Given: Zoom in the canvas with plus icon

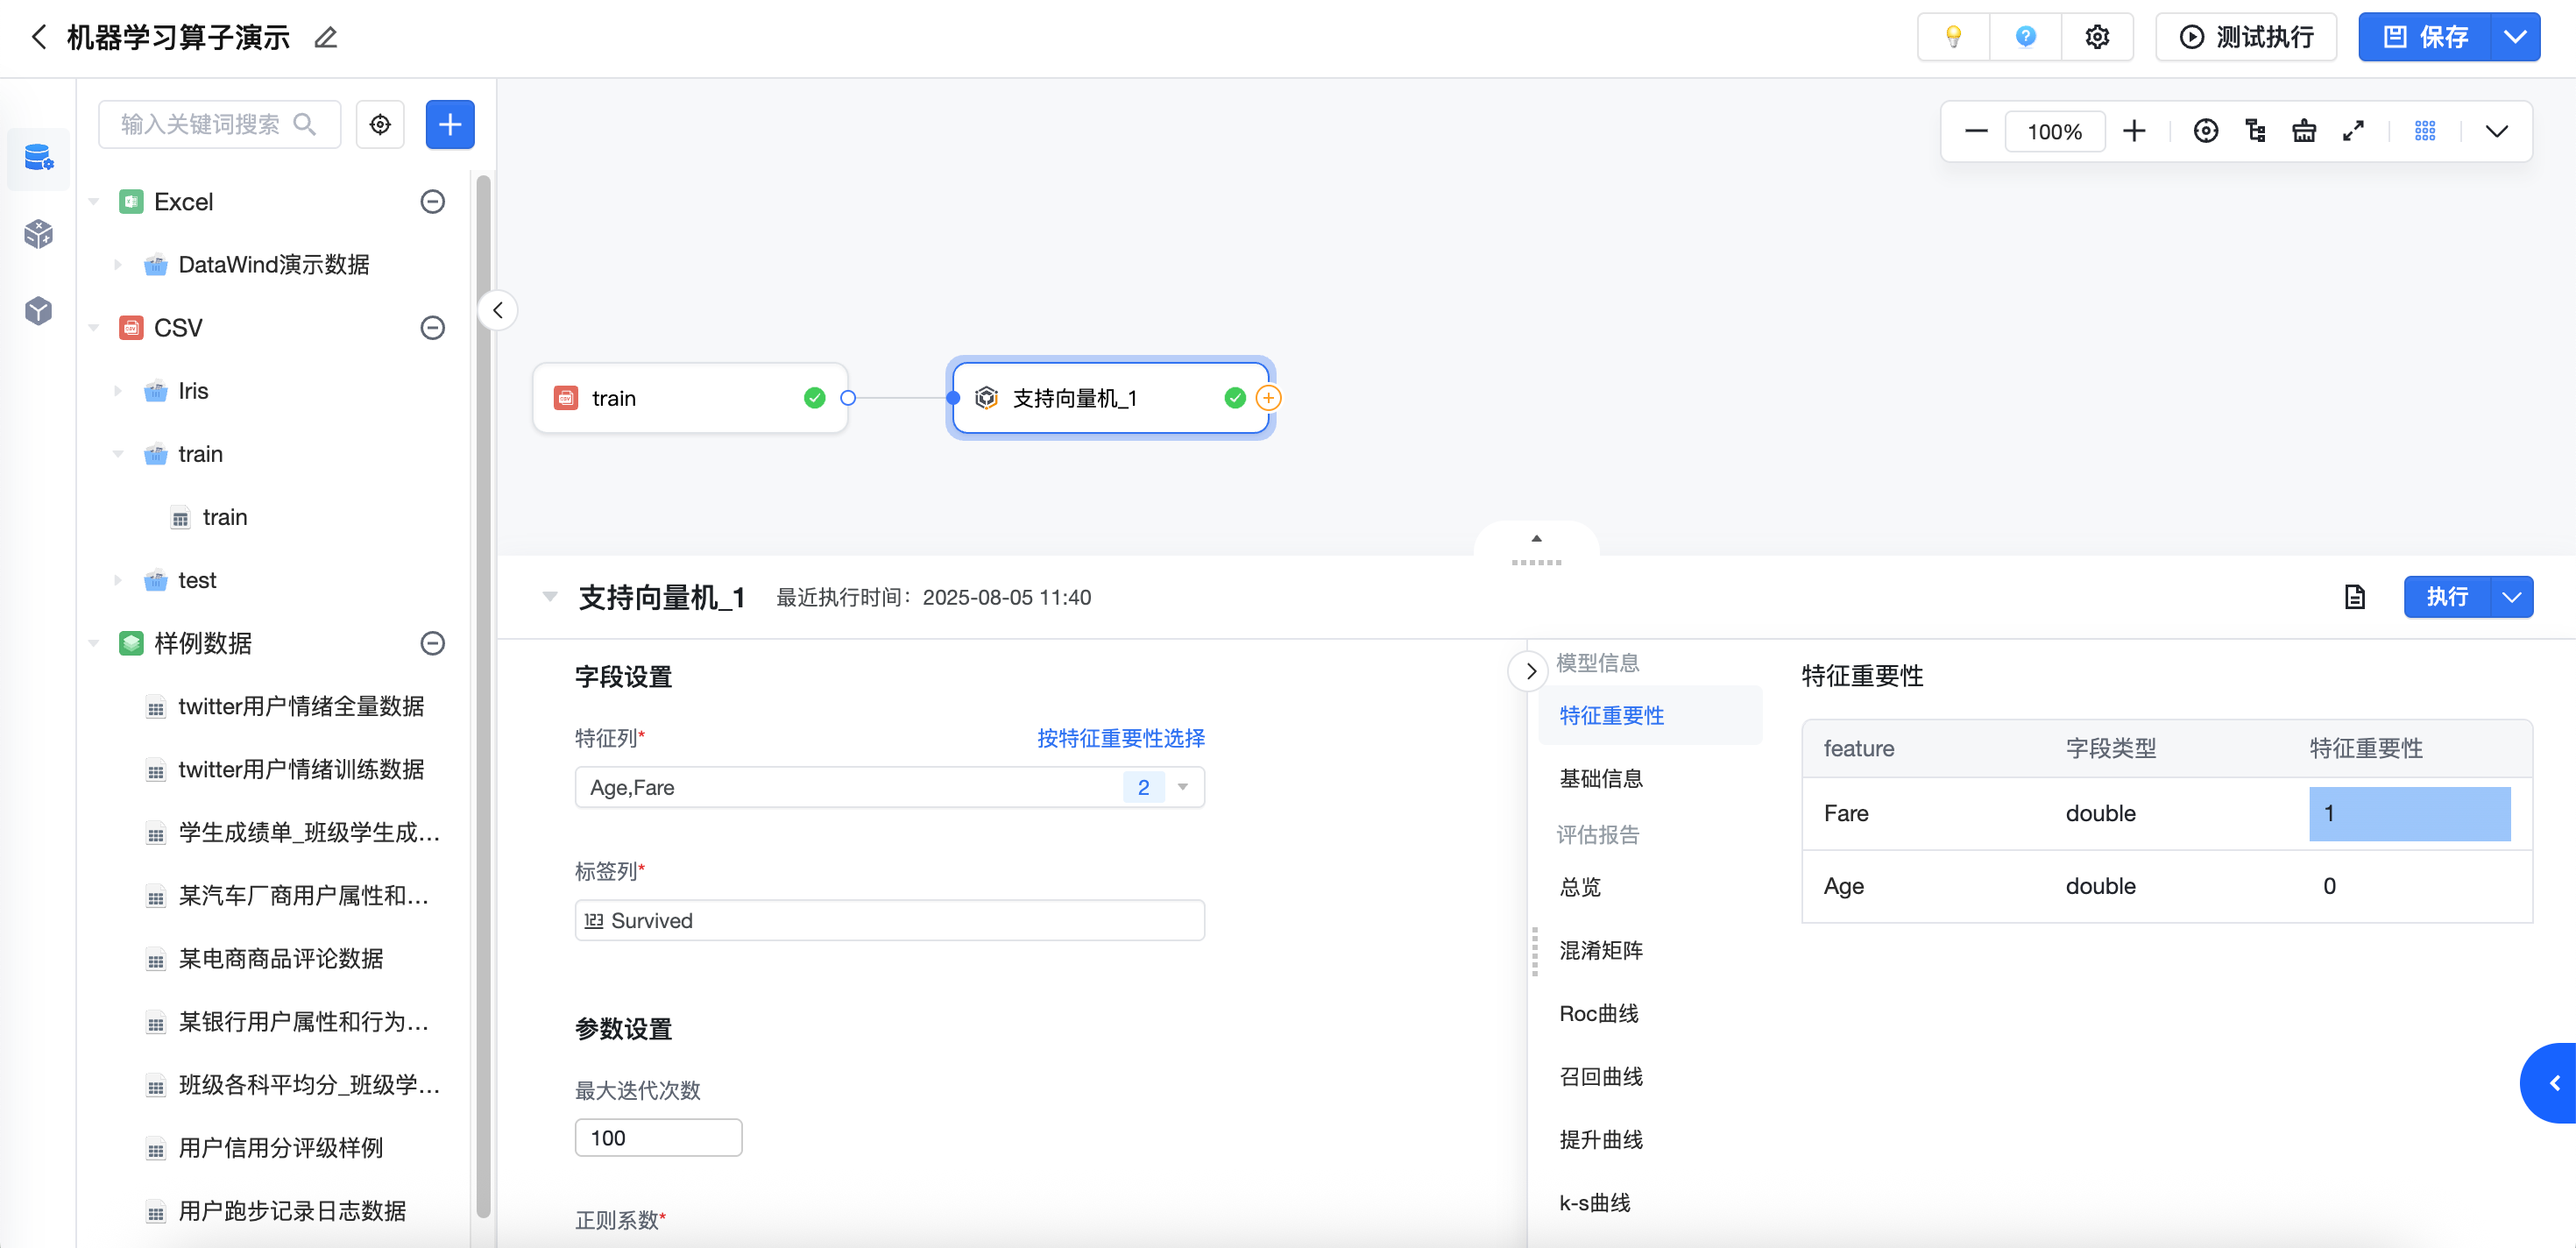Looking at the screenshot, I should (2134, 131).
